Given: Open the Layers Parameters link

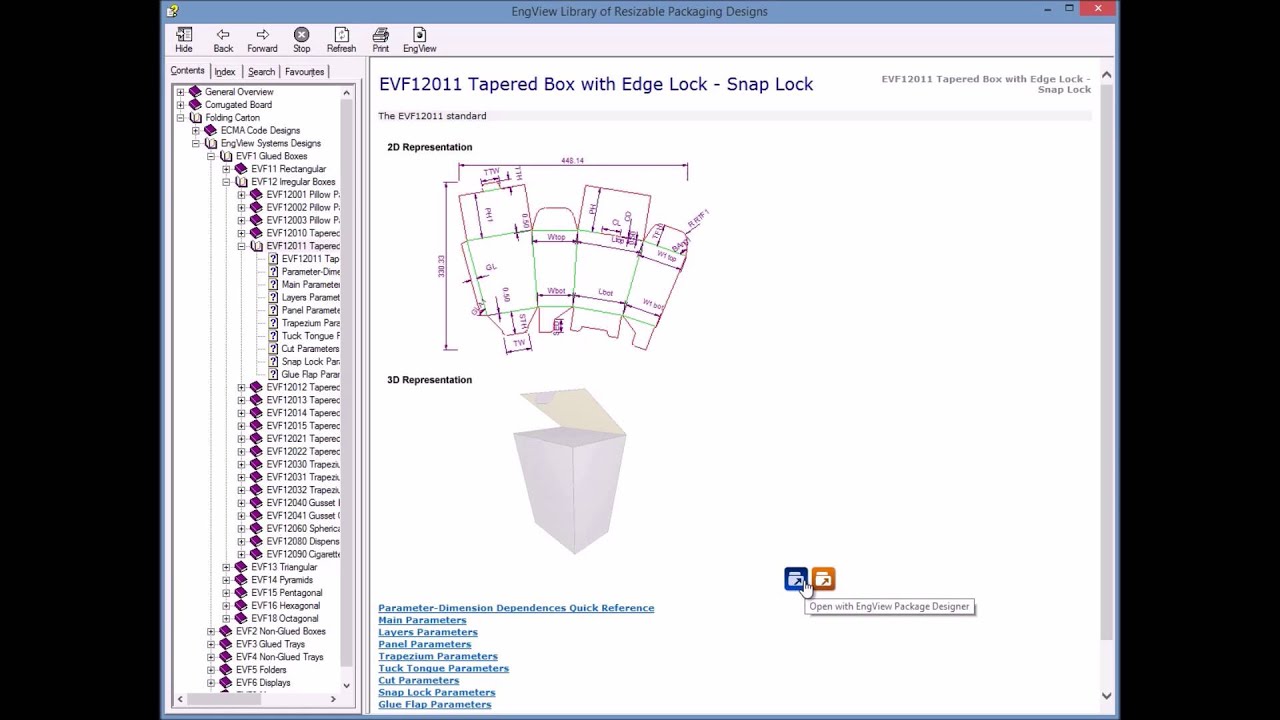Looking at the screenshot, I should [x=428, y=632].
